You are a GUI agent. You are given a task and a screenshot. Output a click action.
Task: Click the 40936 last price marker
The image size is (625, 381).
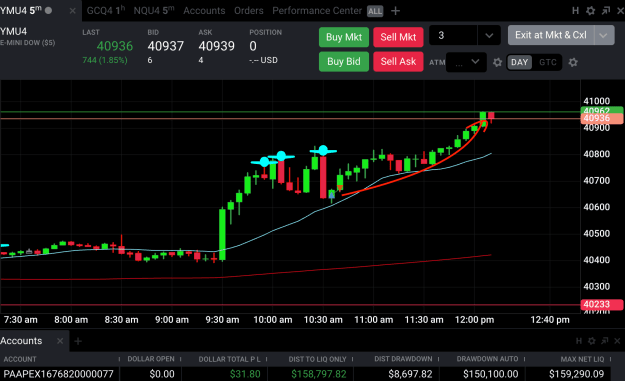(601, 118)
